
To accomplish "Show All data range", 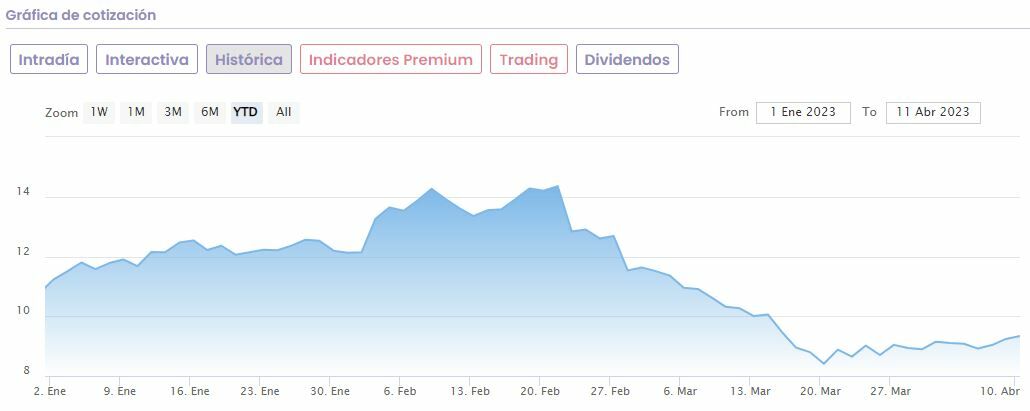I will point(284,112).
